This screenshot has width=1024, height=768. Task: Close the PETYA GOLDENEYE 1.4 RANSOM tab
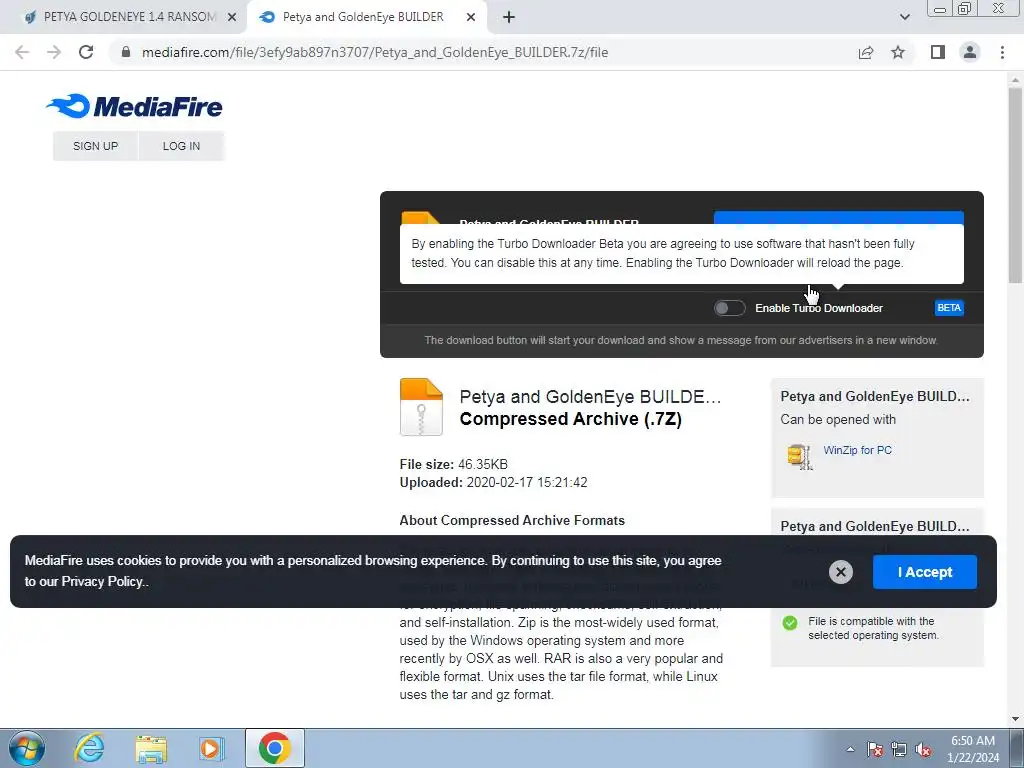click(x=232, y=17)
